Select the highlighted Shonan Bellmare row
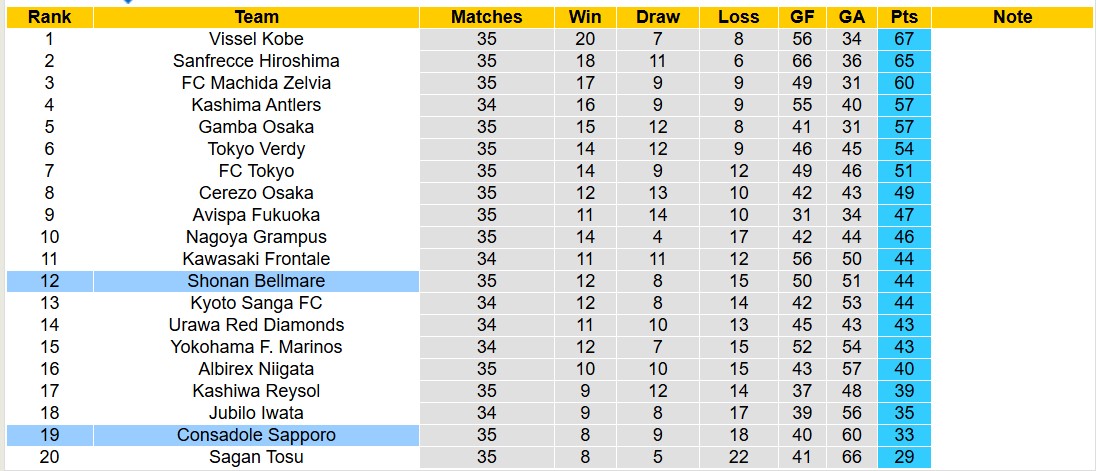Screen dimensions: 1096x471 pyautogui.click(x=256, y=281)
